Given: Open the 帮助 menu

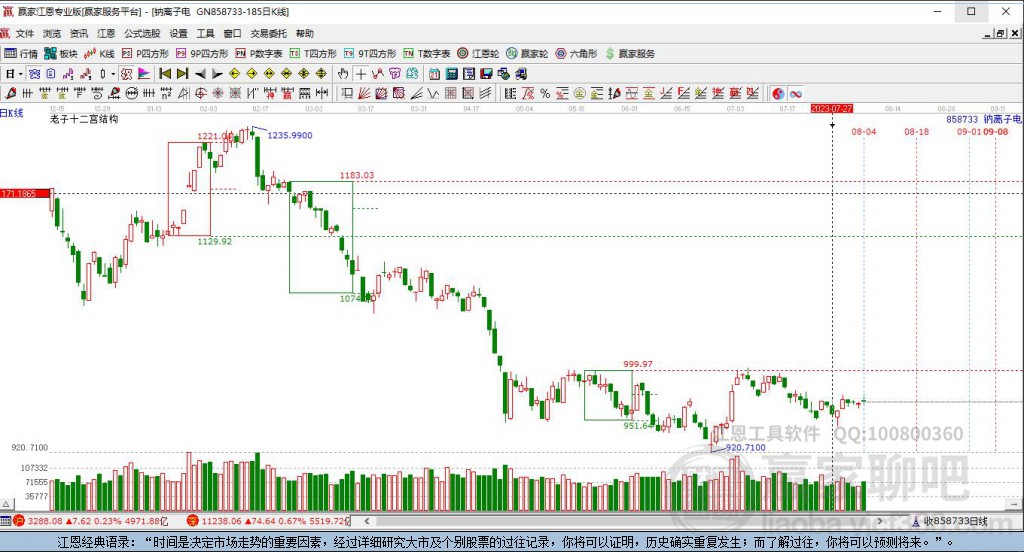Looking at the screenshot, I should (x=304, y=33).
